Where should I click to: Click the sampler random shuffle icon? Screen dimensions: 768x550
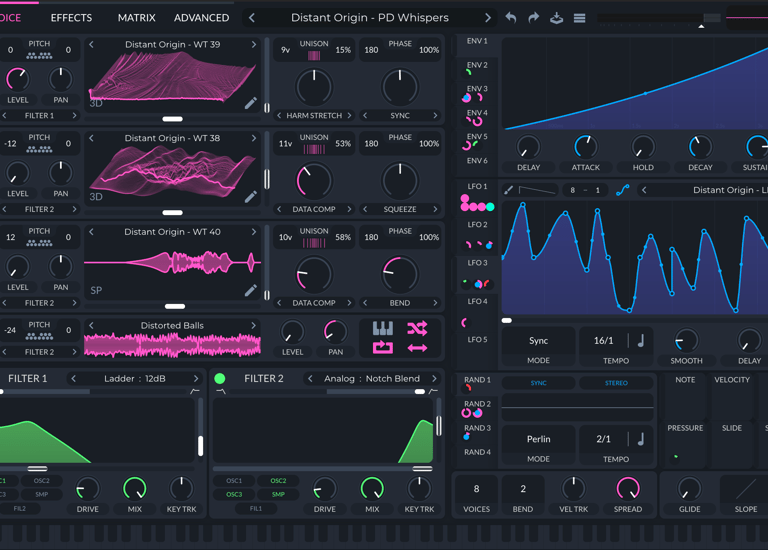coord(417,328)
